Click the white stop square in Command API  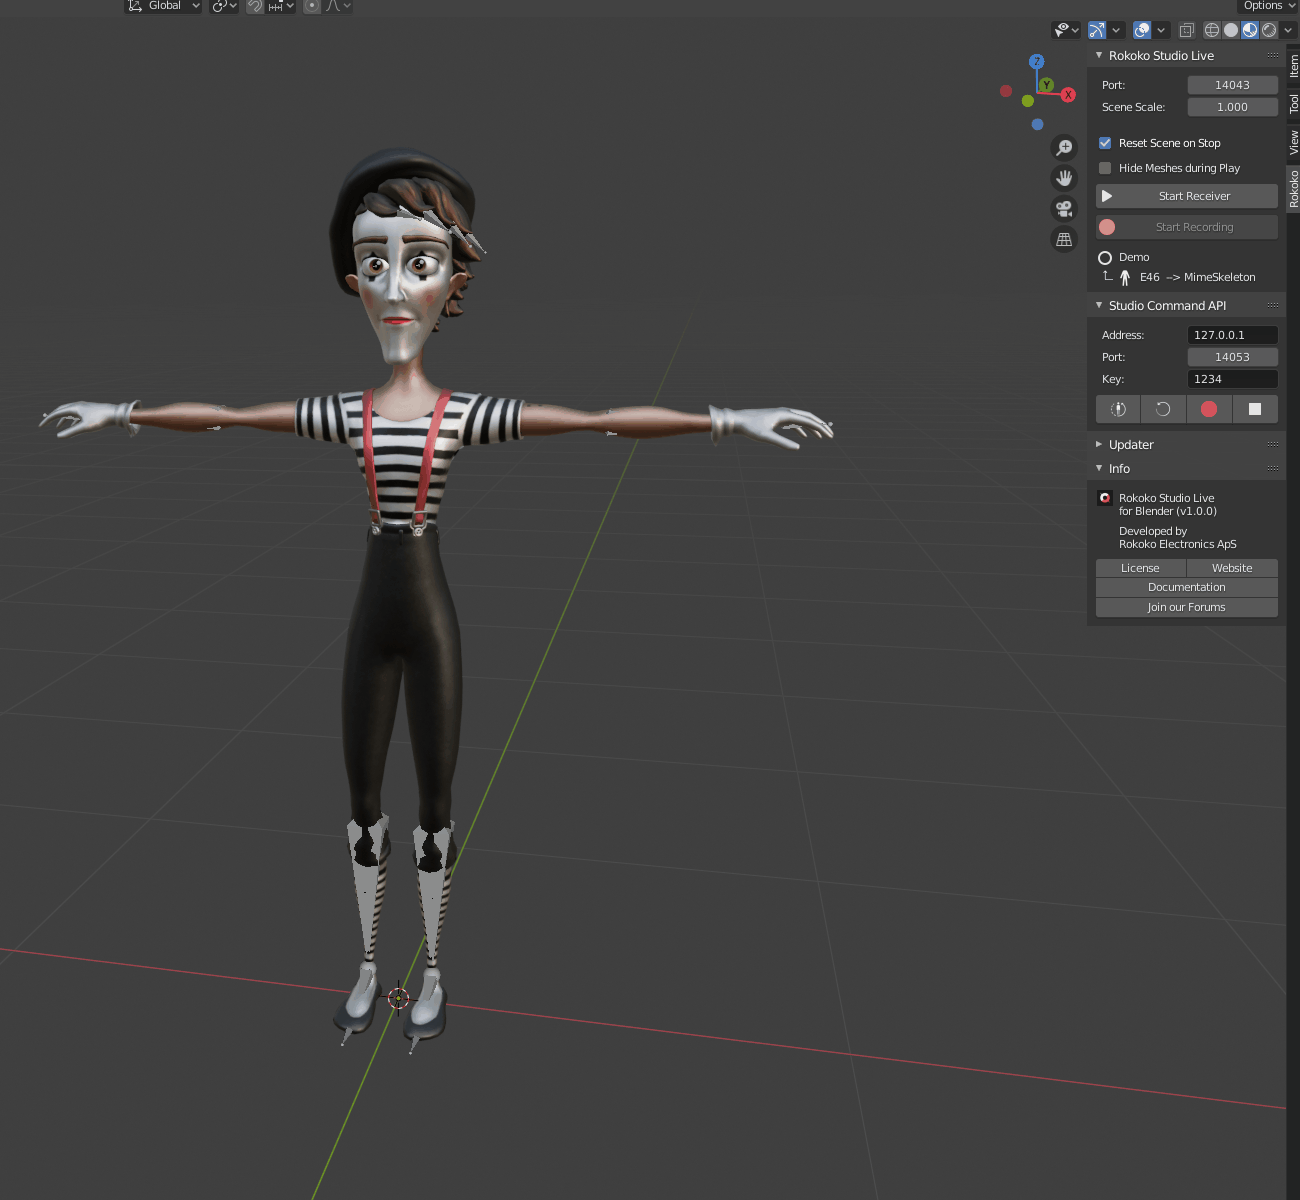pos(1255,409)
